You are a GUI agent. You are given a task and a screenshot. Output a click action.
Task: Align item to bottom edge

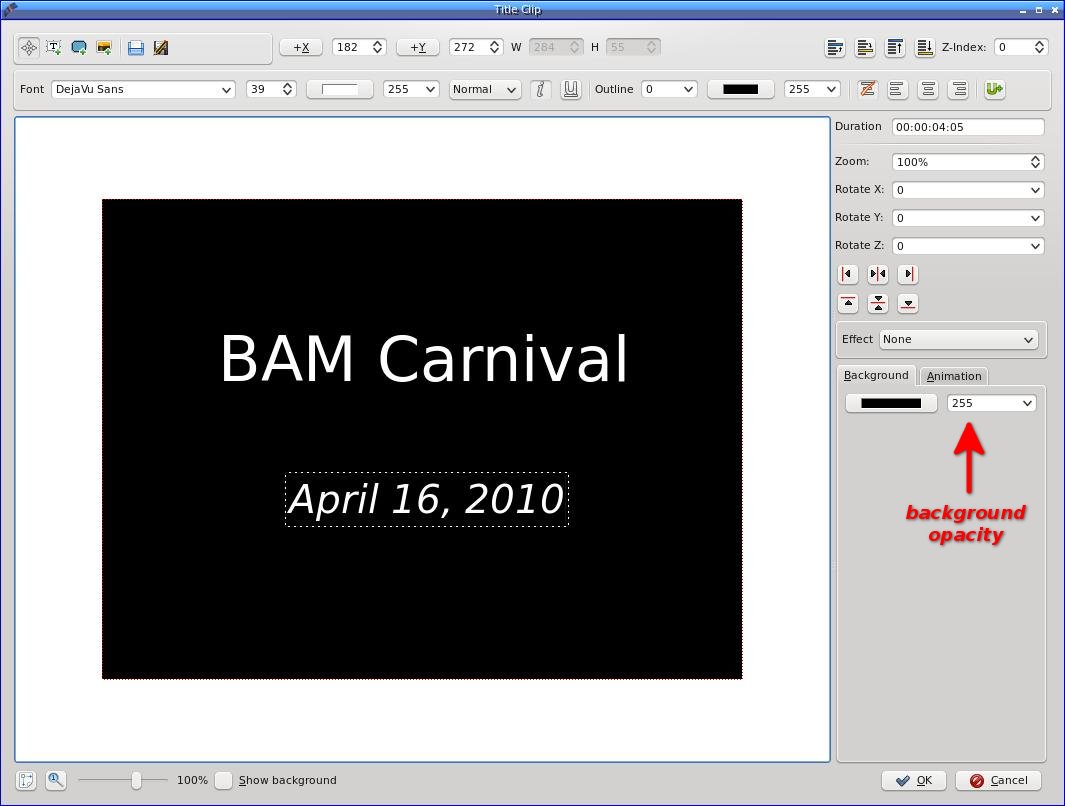(x=908, y=304)
